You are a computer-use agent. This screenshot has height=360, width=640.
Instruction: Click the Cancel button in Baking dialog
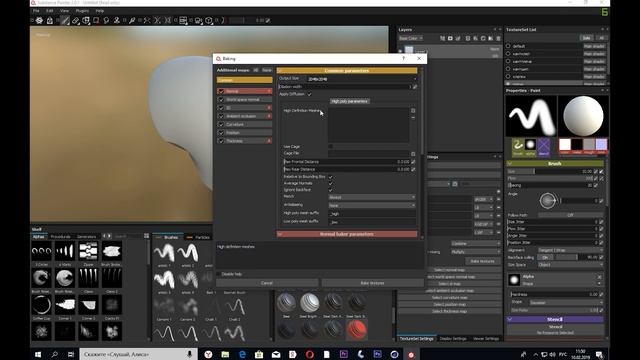coord(267,283)
